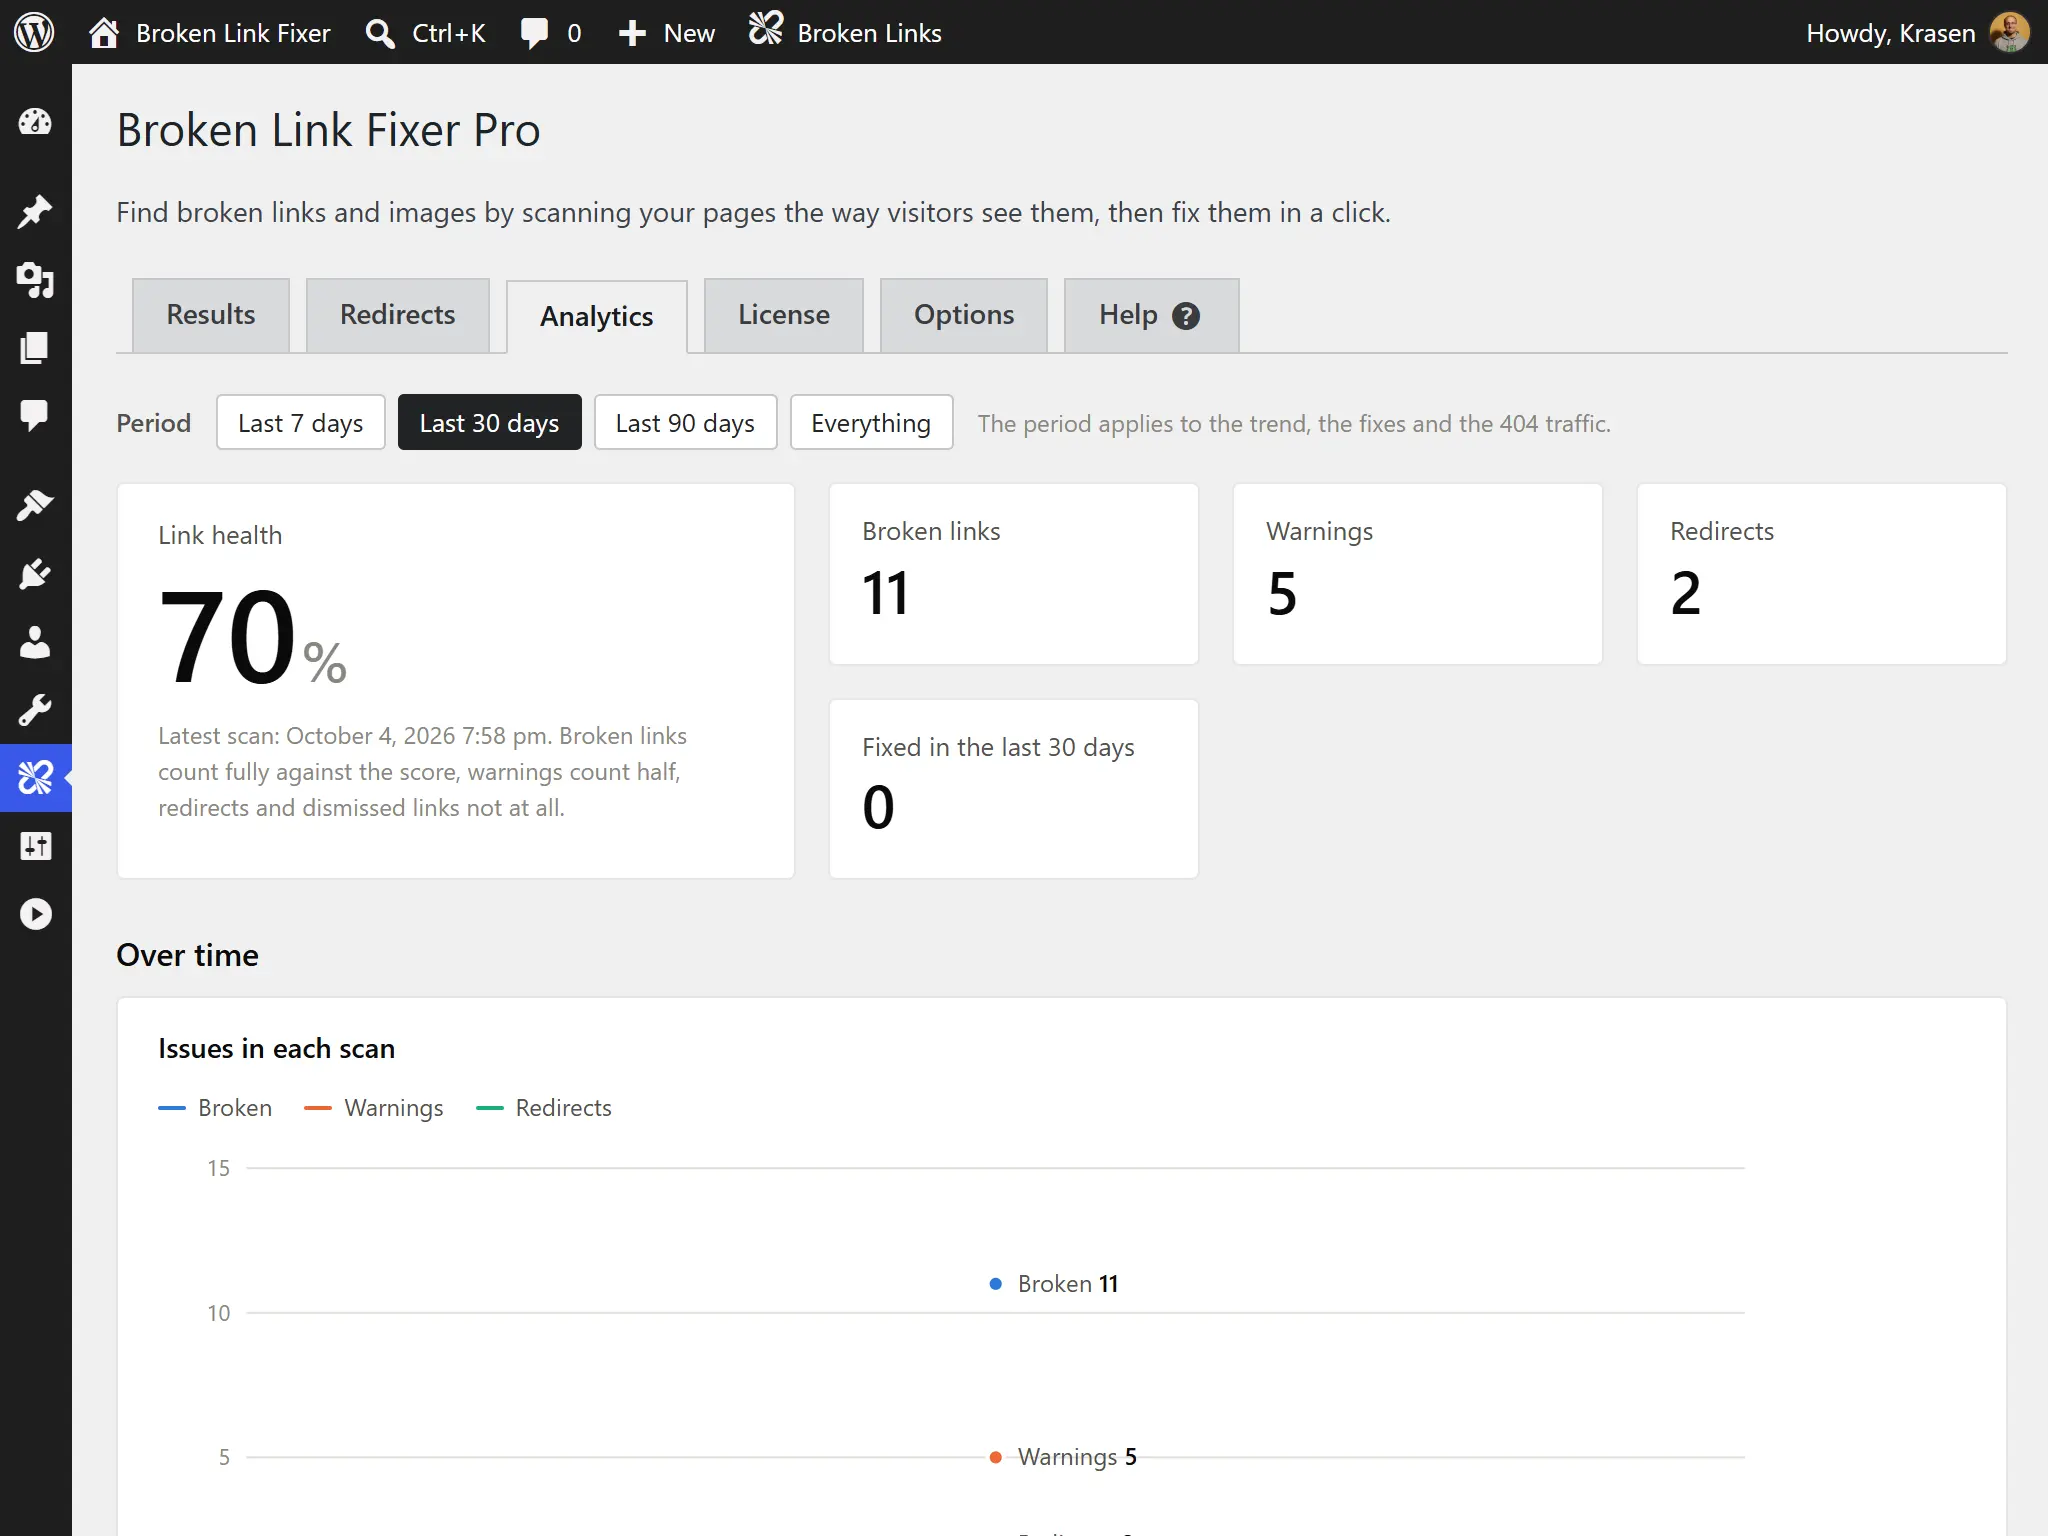Click the Latest scan description text
The width and height of the screenshot is (2048, 1536).
[422, 772]
